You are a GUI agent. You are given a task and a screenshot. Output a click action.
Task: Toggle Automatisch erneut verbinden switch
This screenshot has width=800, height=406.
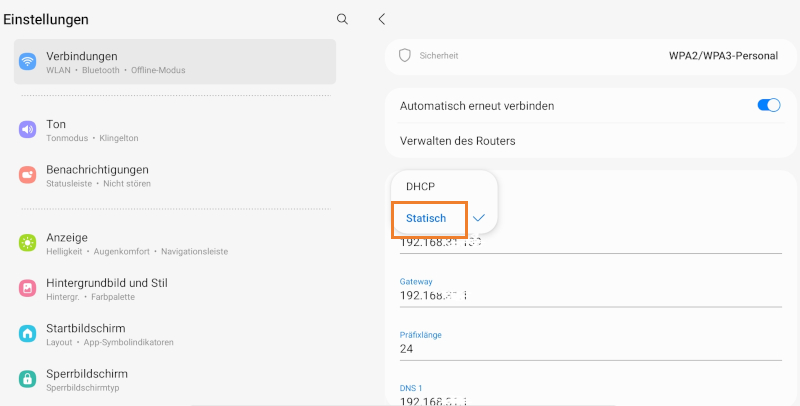[769, 106]
